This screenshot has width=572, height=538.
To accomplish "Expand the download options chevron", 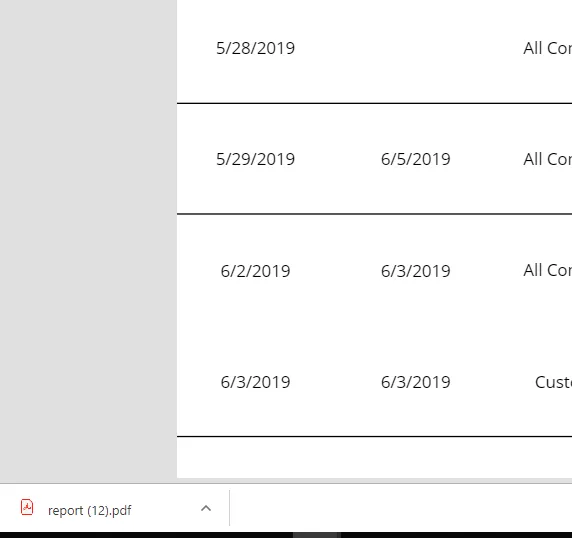I will tap(206, 508).
